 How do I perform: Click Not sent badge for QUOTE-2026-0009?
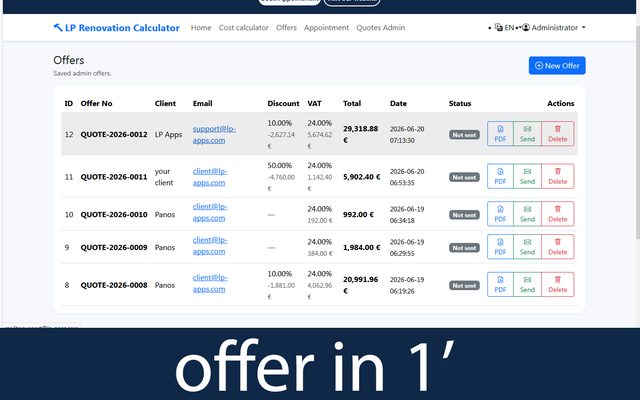(x=464, y=248)
